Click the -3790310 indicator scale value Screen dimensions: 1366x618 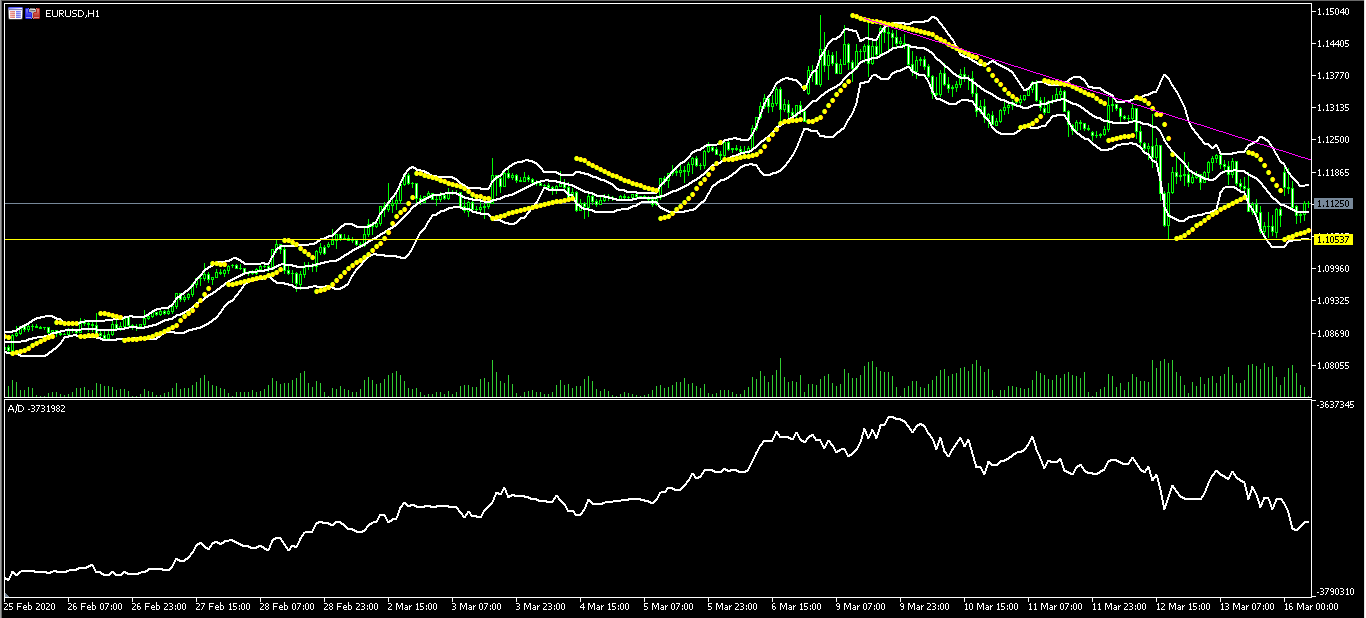point(1336,591)
